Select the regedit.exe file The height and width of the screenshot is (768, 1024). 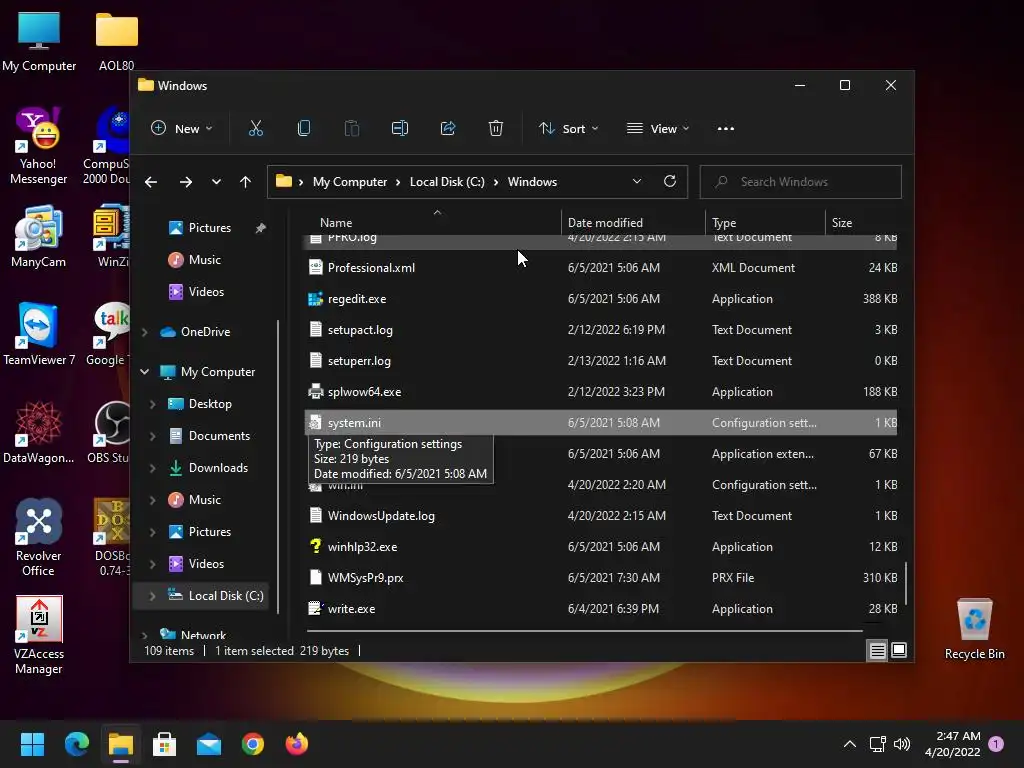click(601, 298)
